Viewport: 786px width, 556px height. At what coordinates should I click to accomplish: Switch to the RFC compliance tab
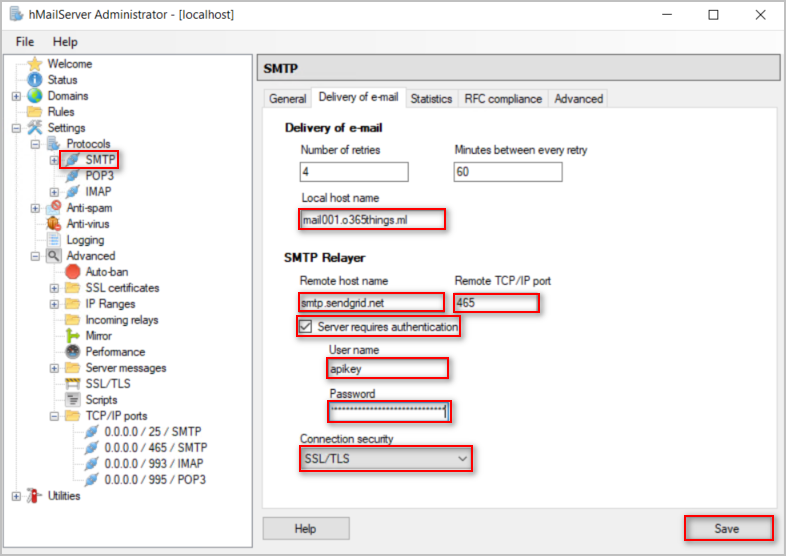(503, 99)
